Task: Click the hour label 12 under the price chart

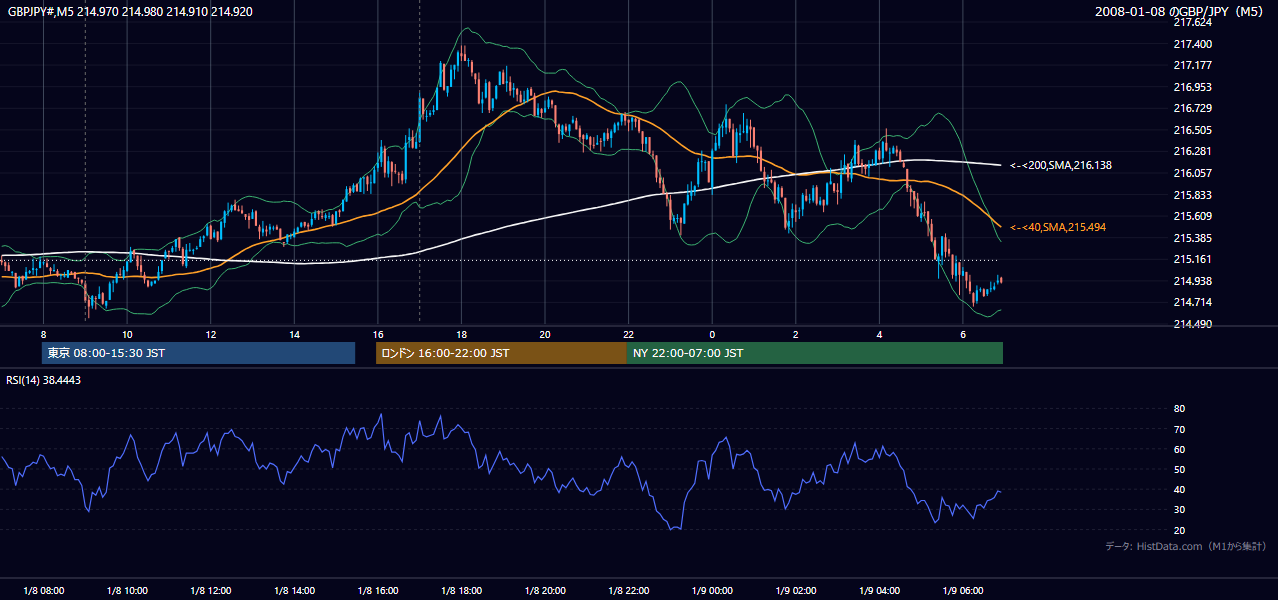Action: click(210, 334)
